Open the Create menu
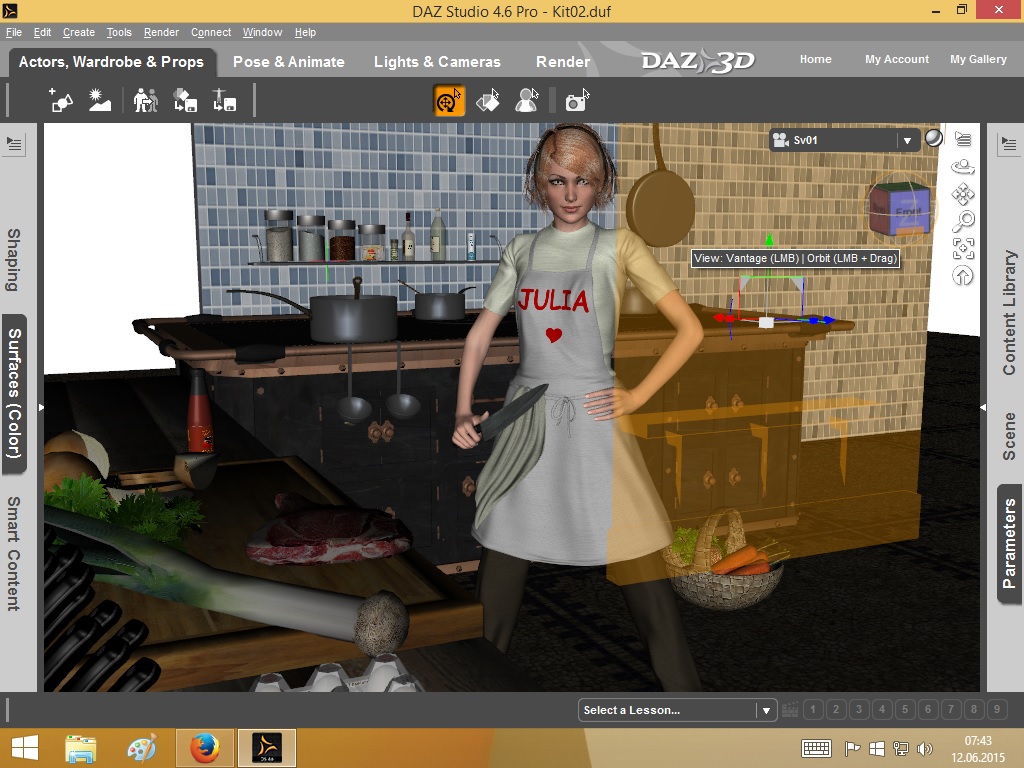The image size is (1024, 768). [79, 32]
